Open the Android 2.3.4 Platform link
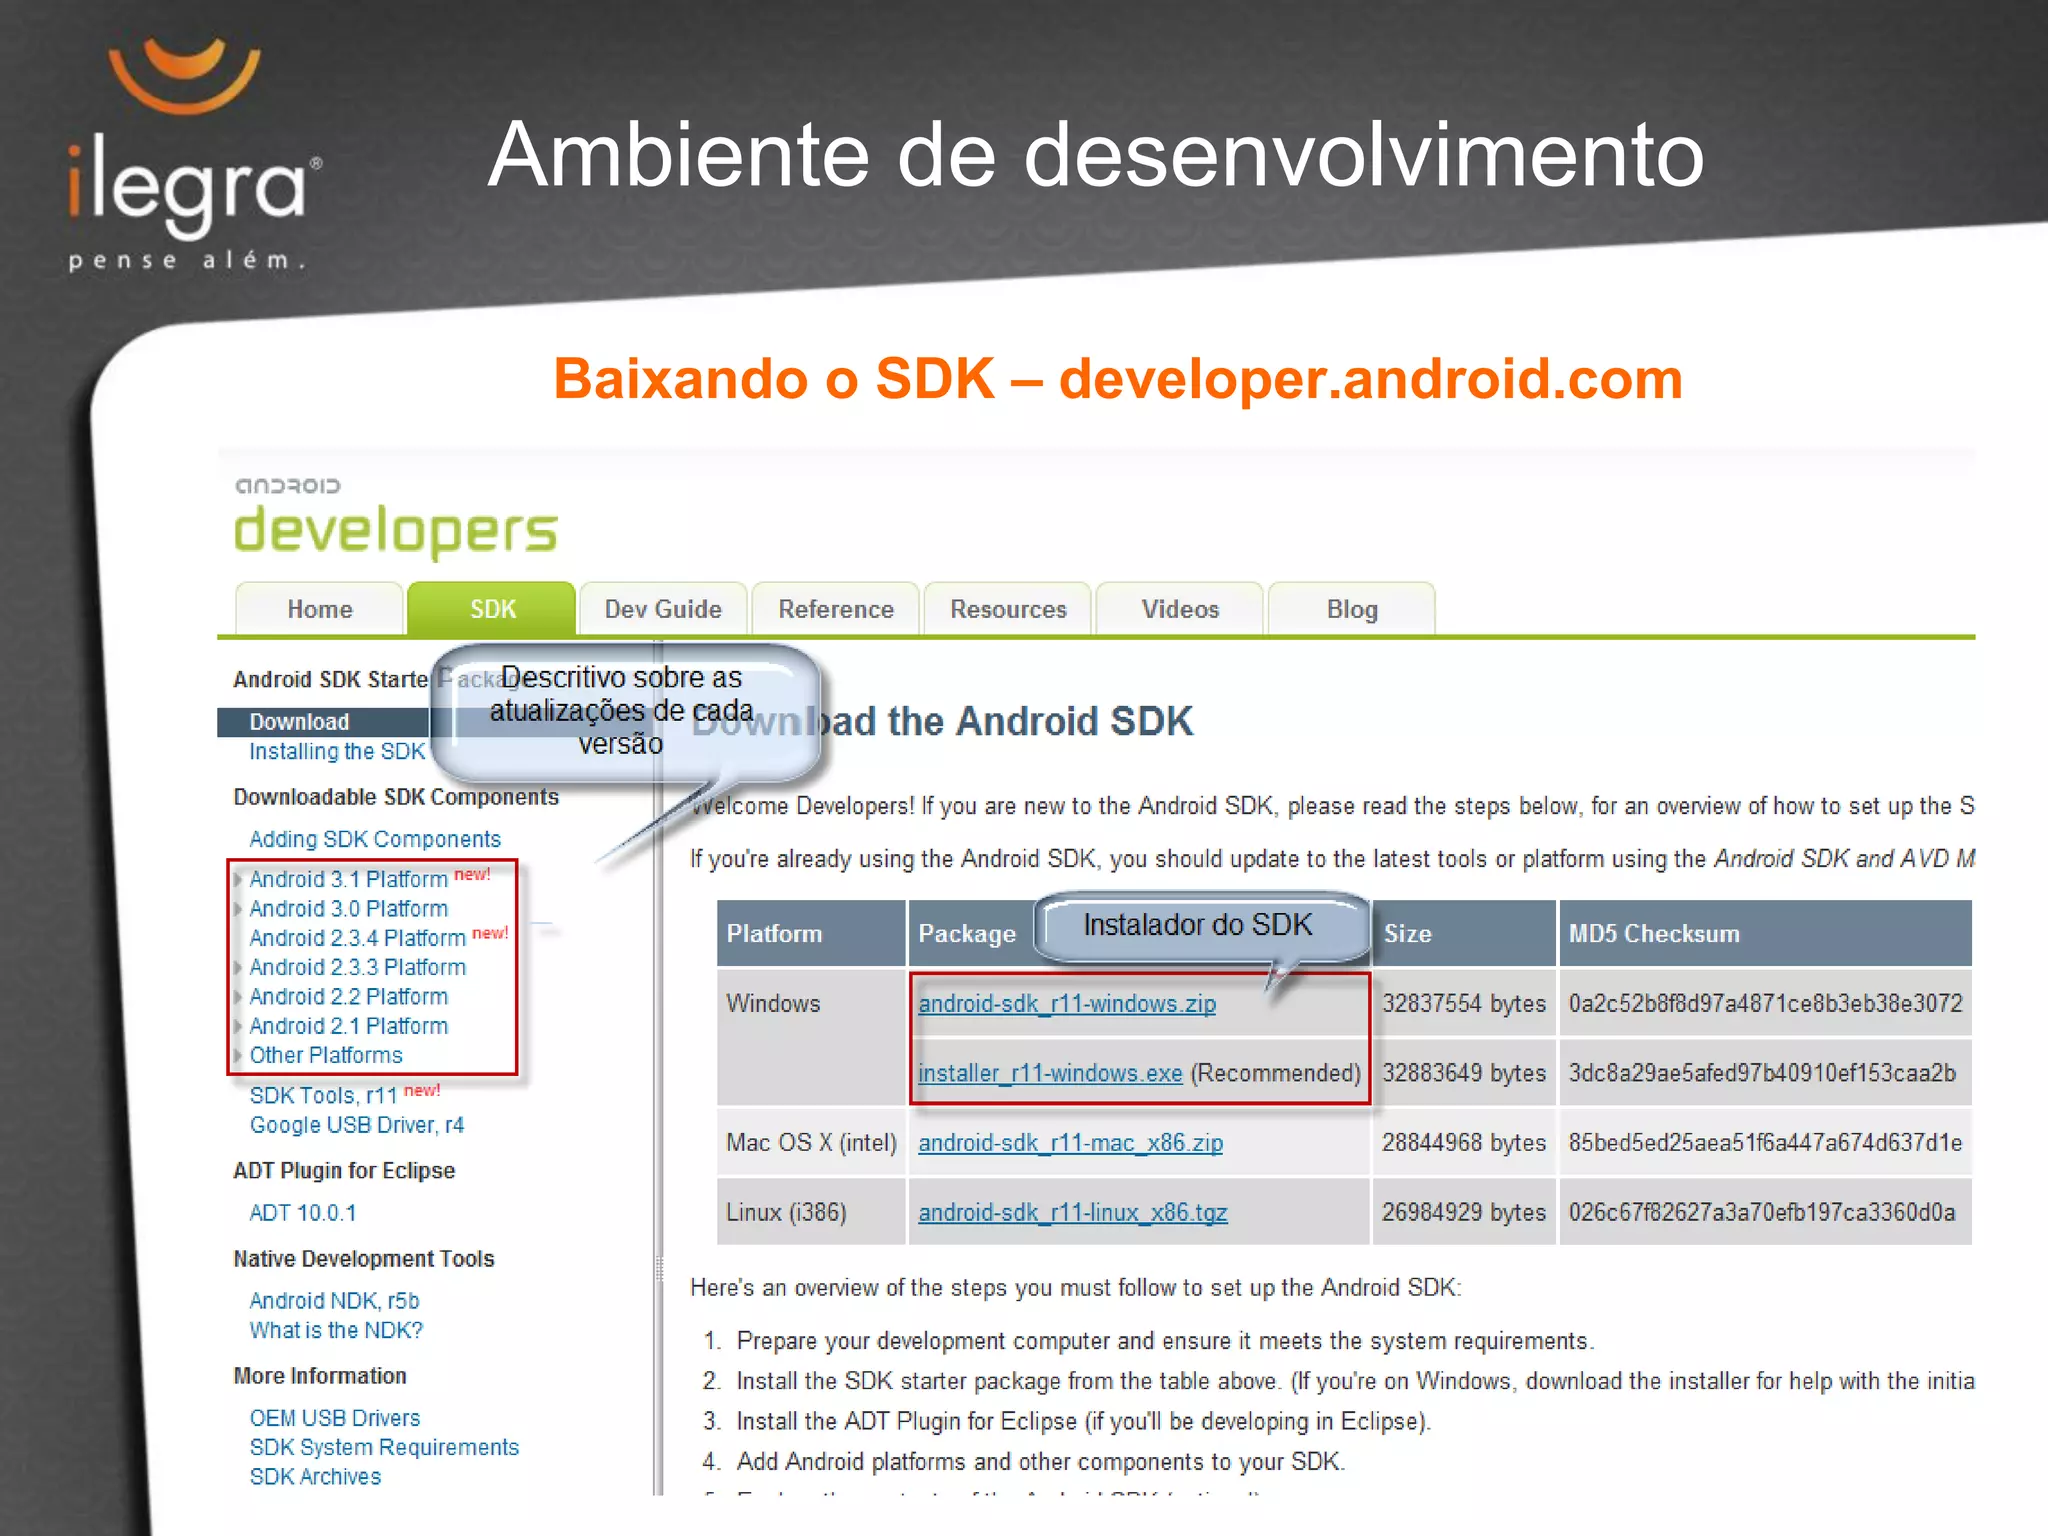2048x1536 pixels. (x=357, y=938)
